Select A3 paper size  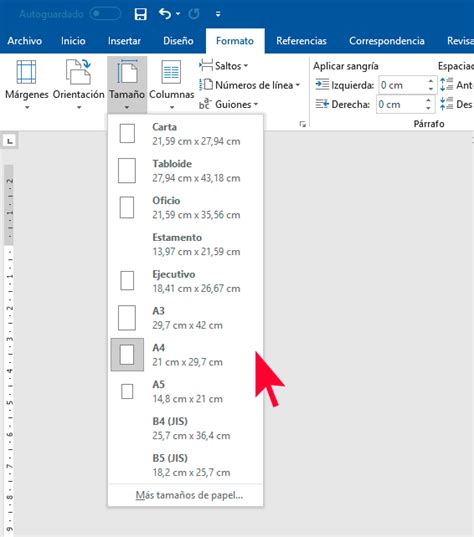(x=185, y=318)
